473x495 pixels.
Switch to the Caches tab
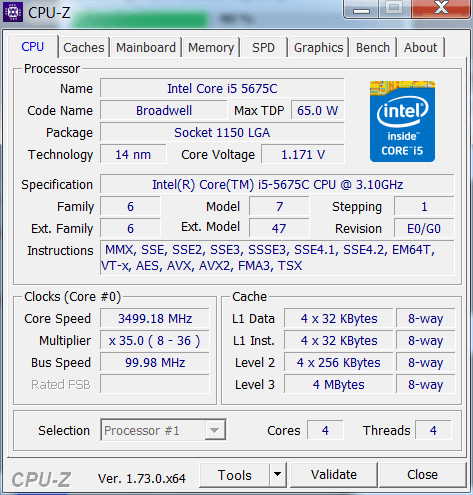(x=84, y=48)
